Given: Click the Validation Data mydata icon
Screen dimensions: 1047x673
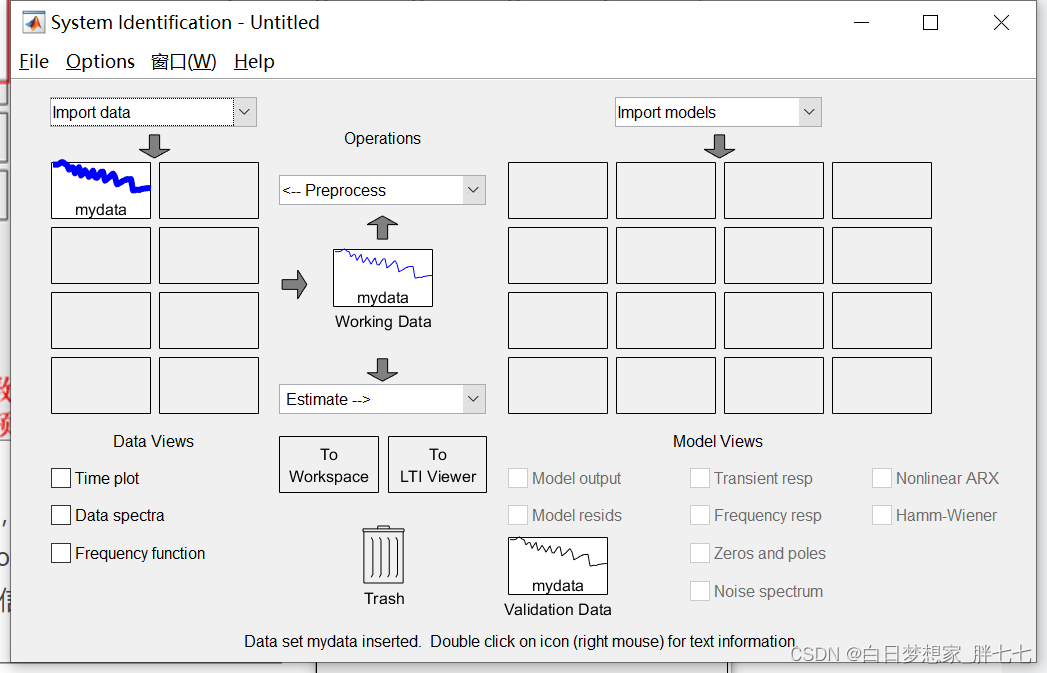Looking at the screenshot, I should [x=558, y=566].
